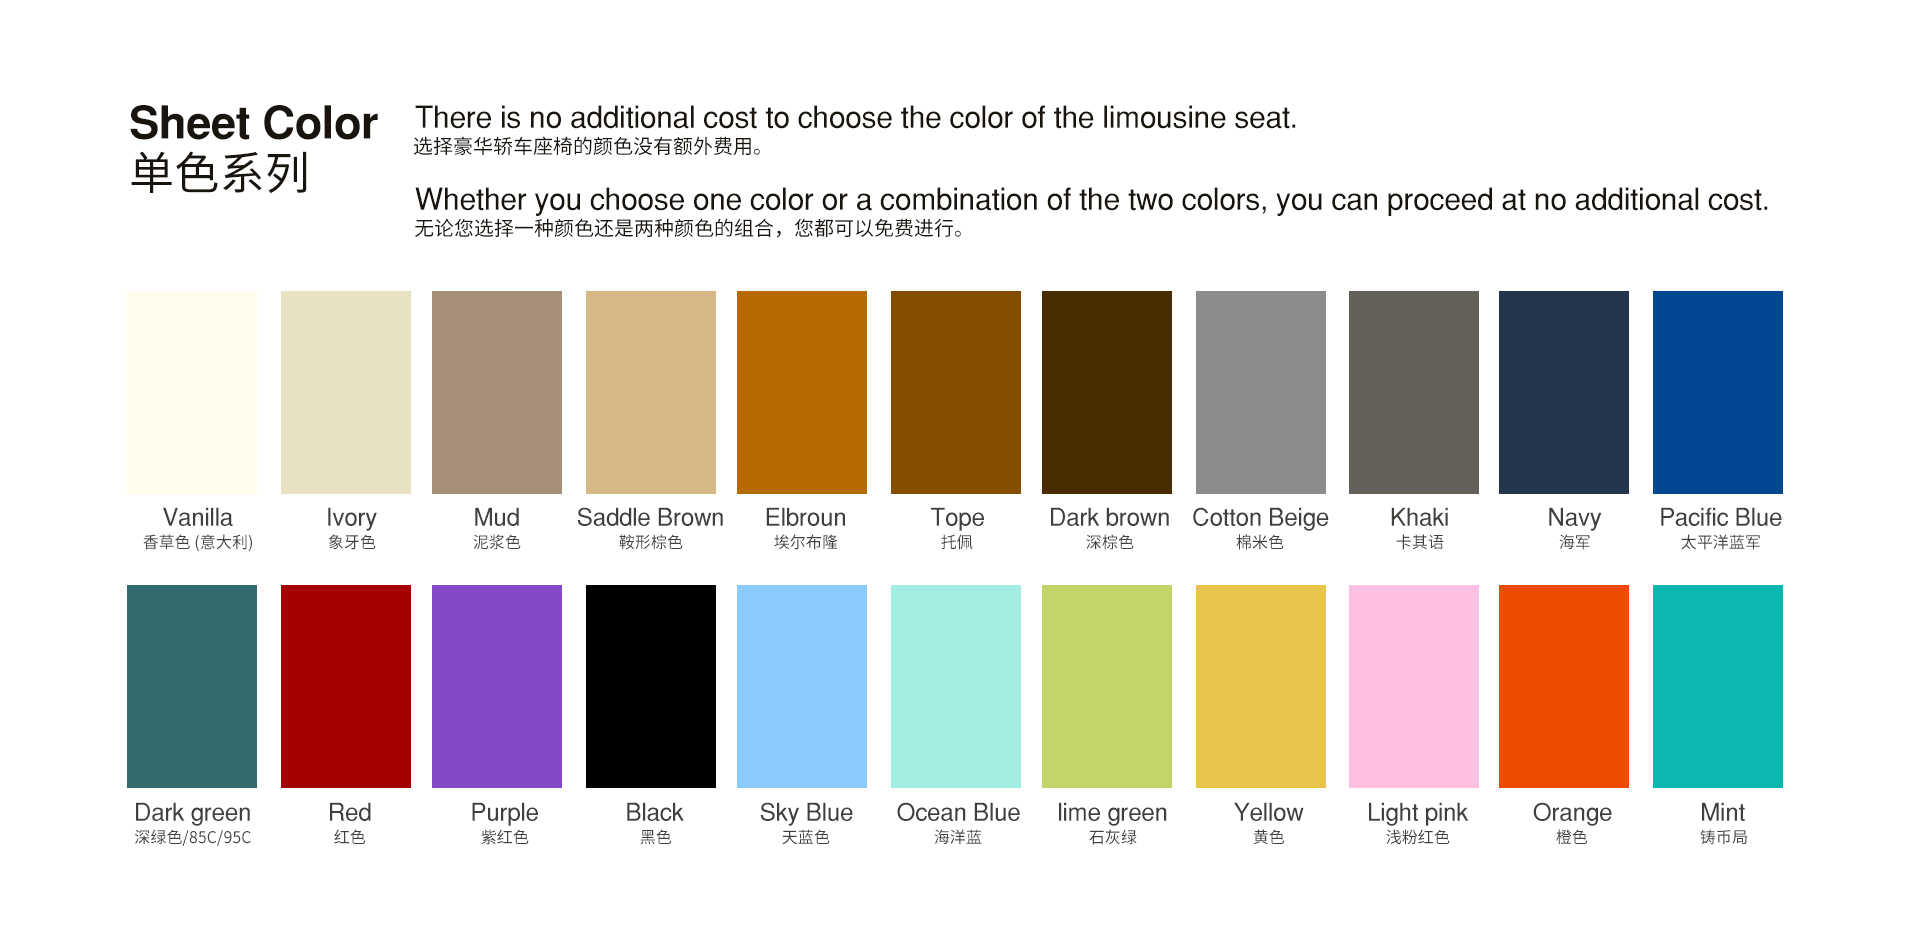Screen dimensions: 1920x932
Task: Click the Khaki color swatch
Action: [x=1414, y=392]
